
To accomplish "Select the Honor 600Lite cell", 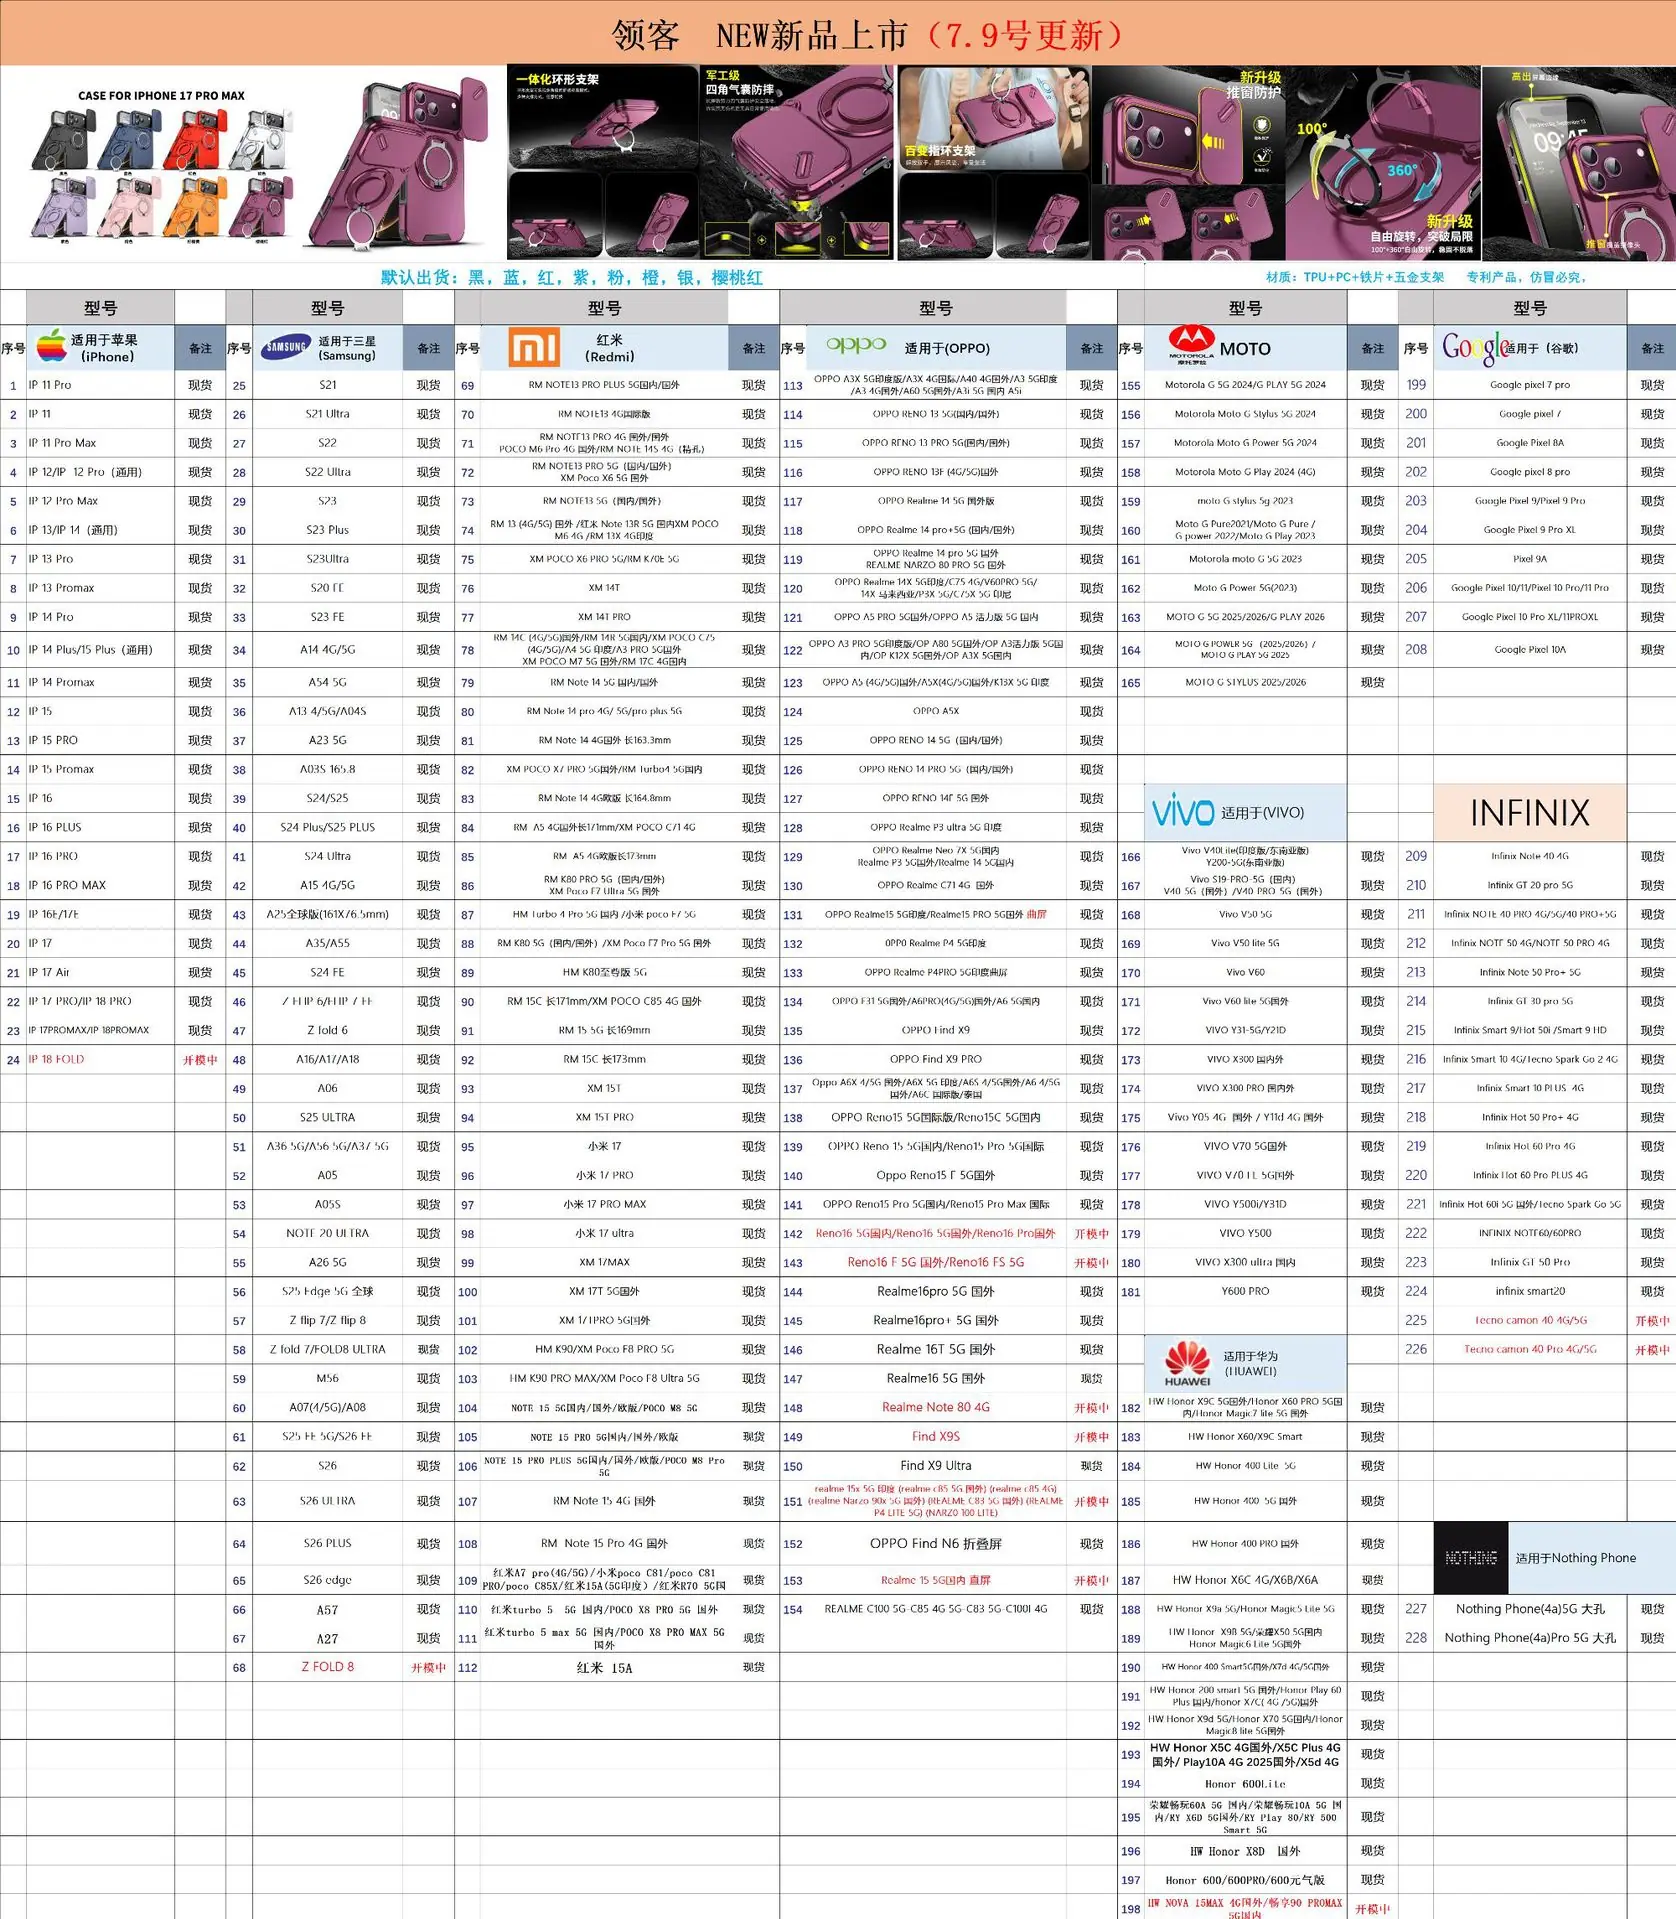I will (x=1246, y=1784).
